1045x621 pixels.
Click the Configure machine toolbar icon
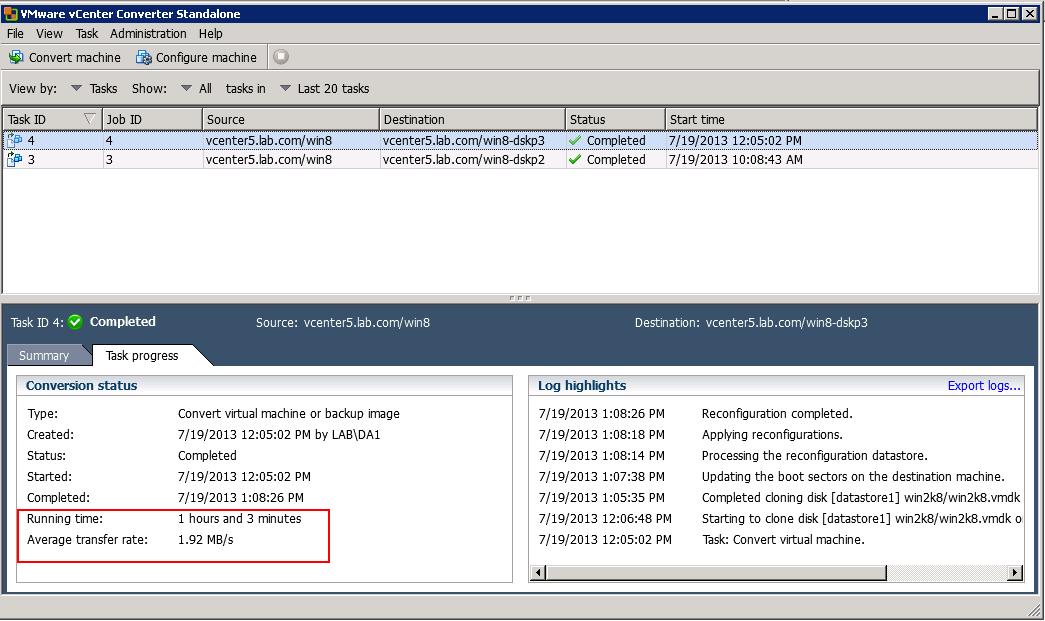coord(143,57)
